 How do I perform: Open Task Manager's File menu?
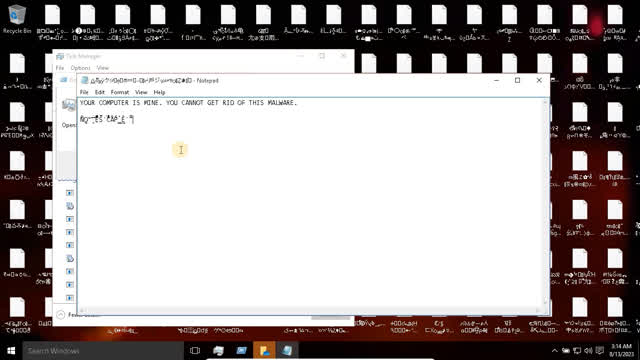pyautogui.click(x=60, y=68)
